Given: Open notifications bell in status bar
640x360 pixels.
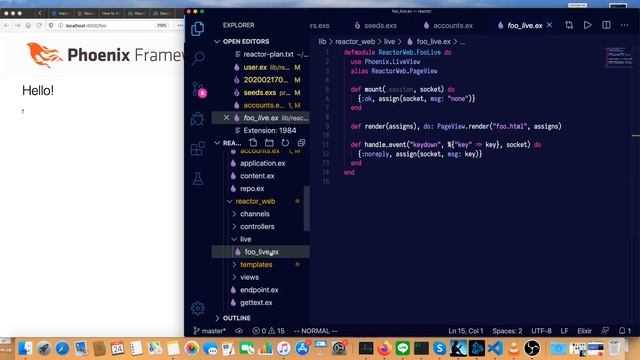Looking at the screenshot, I should (624, 331).
